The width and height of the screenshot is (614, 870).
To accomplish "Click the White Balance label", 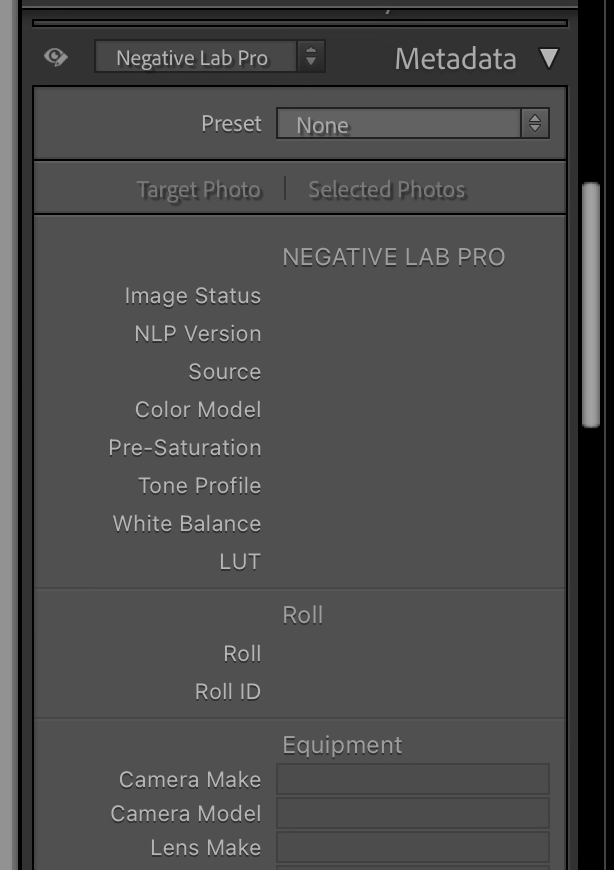I will click(187, 524).
